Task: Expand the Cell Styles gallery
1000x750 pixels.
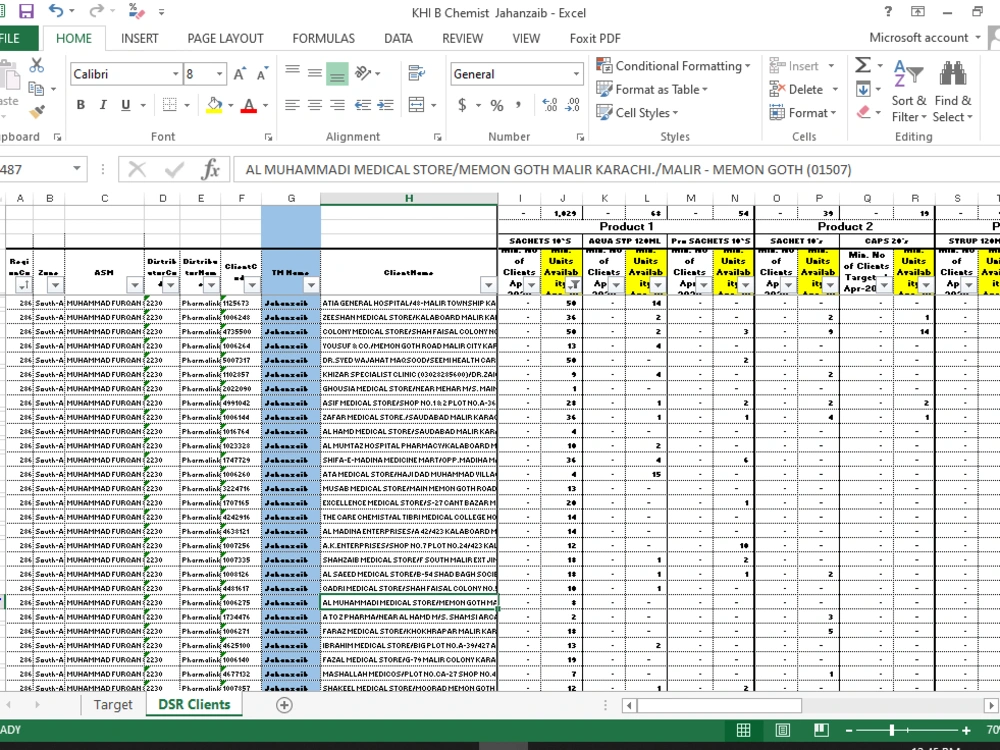Action: point(637,113)
